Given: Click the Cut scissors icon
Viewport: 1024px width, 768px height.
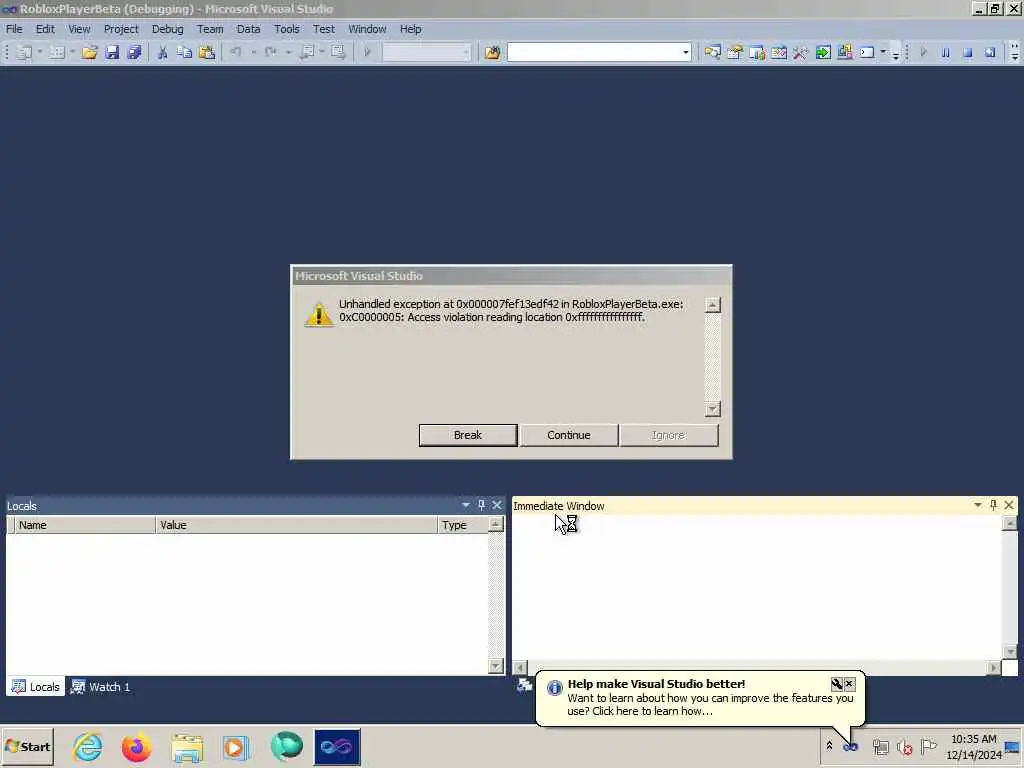Looking at the screenshot, I should [163, 52].
